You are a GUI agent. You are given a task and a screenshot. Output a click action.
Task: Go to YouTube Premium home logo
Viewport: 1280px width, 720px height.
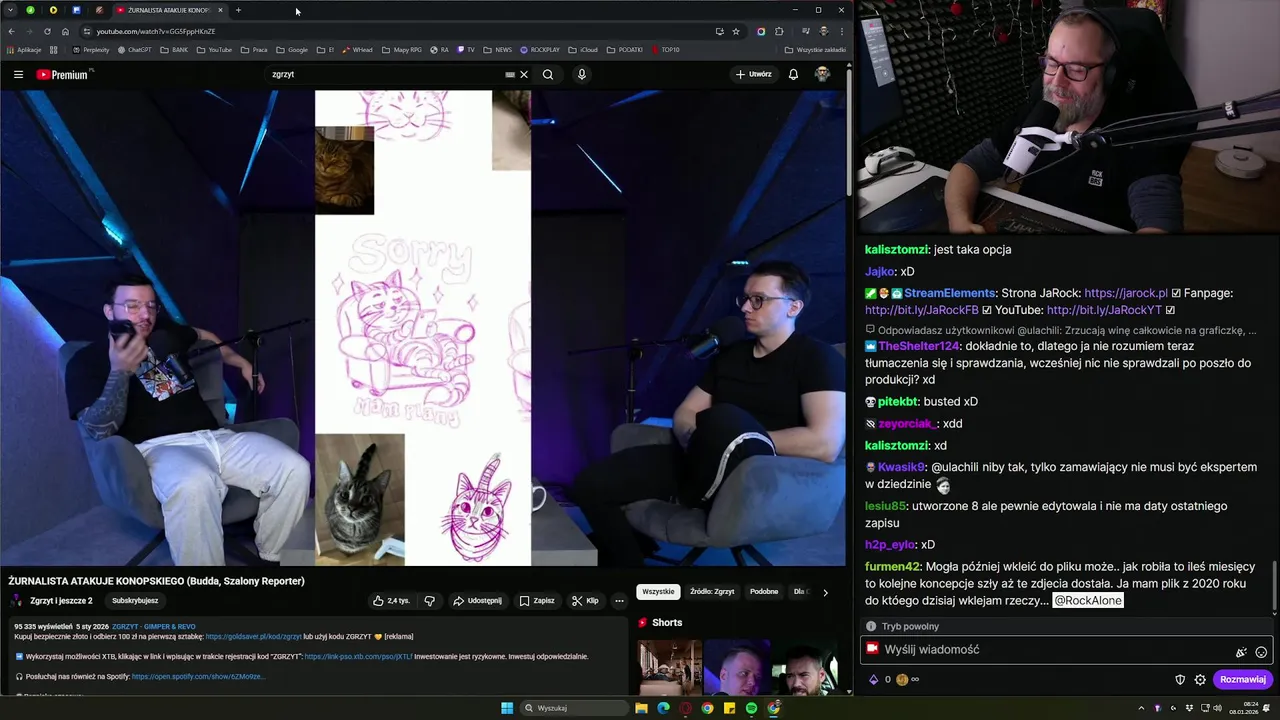click(x=64, y=74)
